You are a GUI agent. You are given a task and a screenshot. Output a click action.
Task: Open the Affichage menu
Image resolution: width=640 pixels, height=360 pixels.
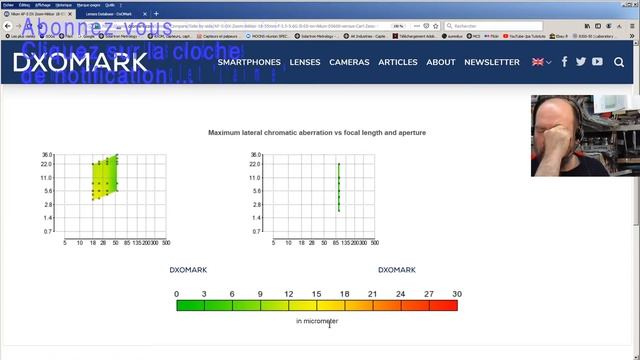click(x=42, y=5)
